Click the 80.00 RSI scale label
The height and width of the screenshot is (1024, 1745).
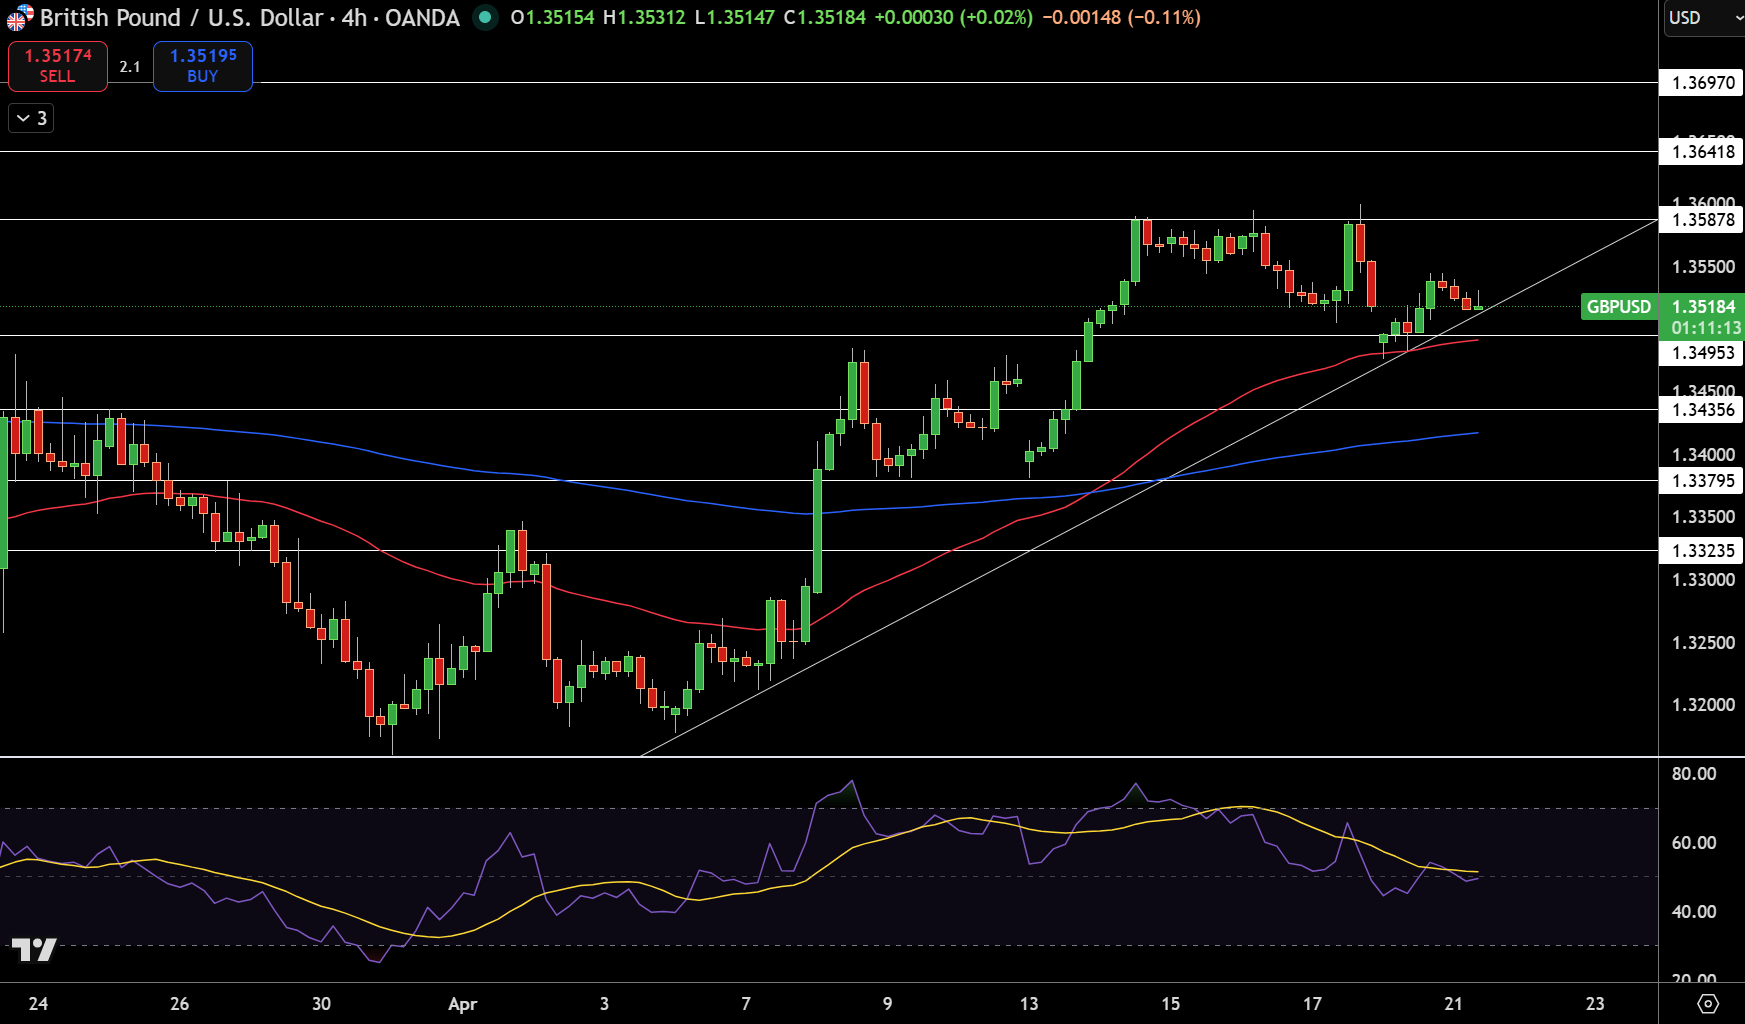coord(1693,774)
